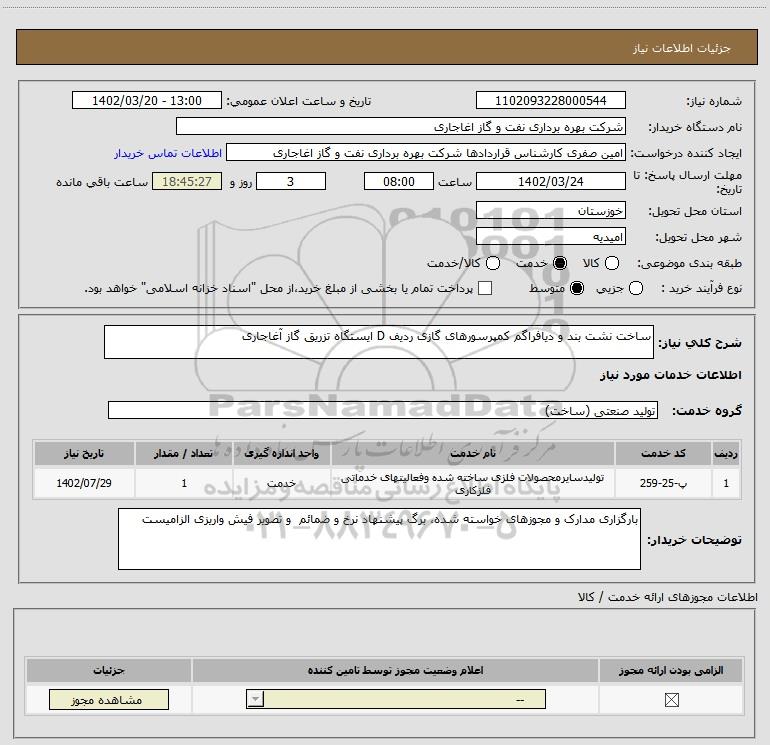Select the کالا/خدمت radio button
The height and width of the screenshot is (745, 770).
coord(493,263)
